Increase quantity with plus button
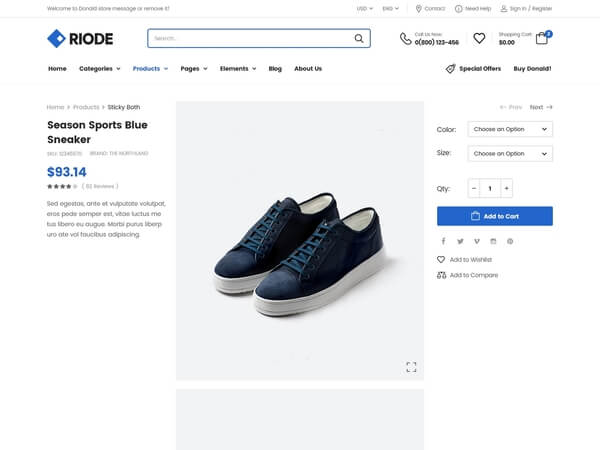The width and height of the screenshot is (600, 450). [506, 188]
